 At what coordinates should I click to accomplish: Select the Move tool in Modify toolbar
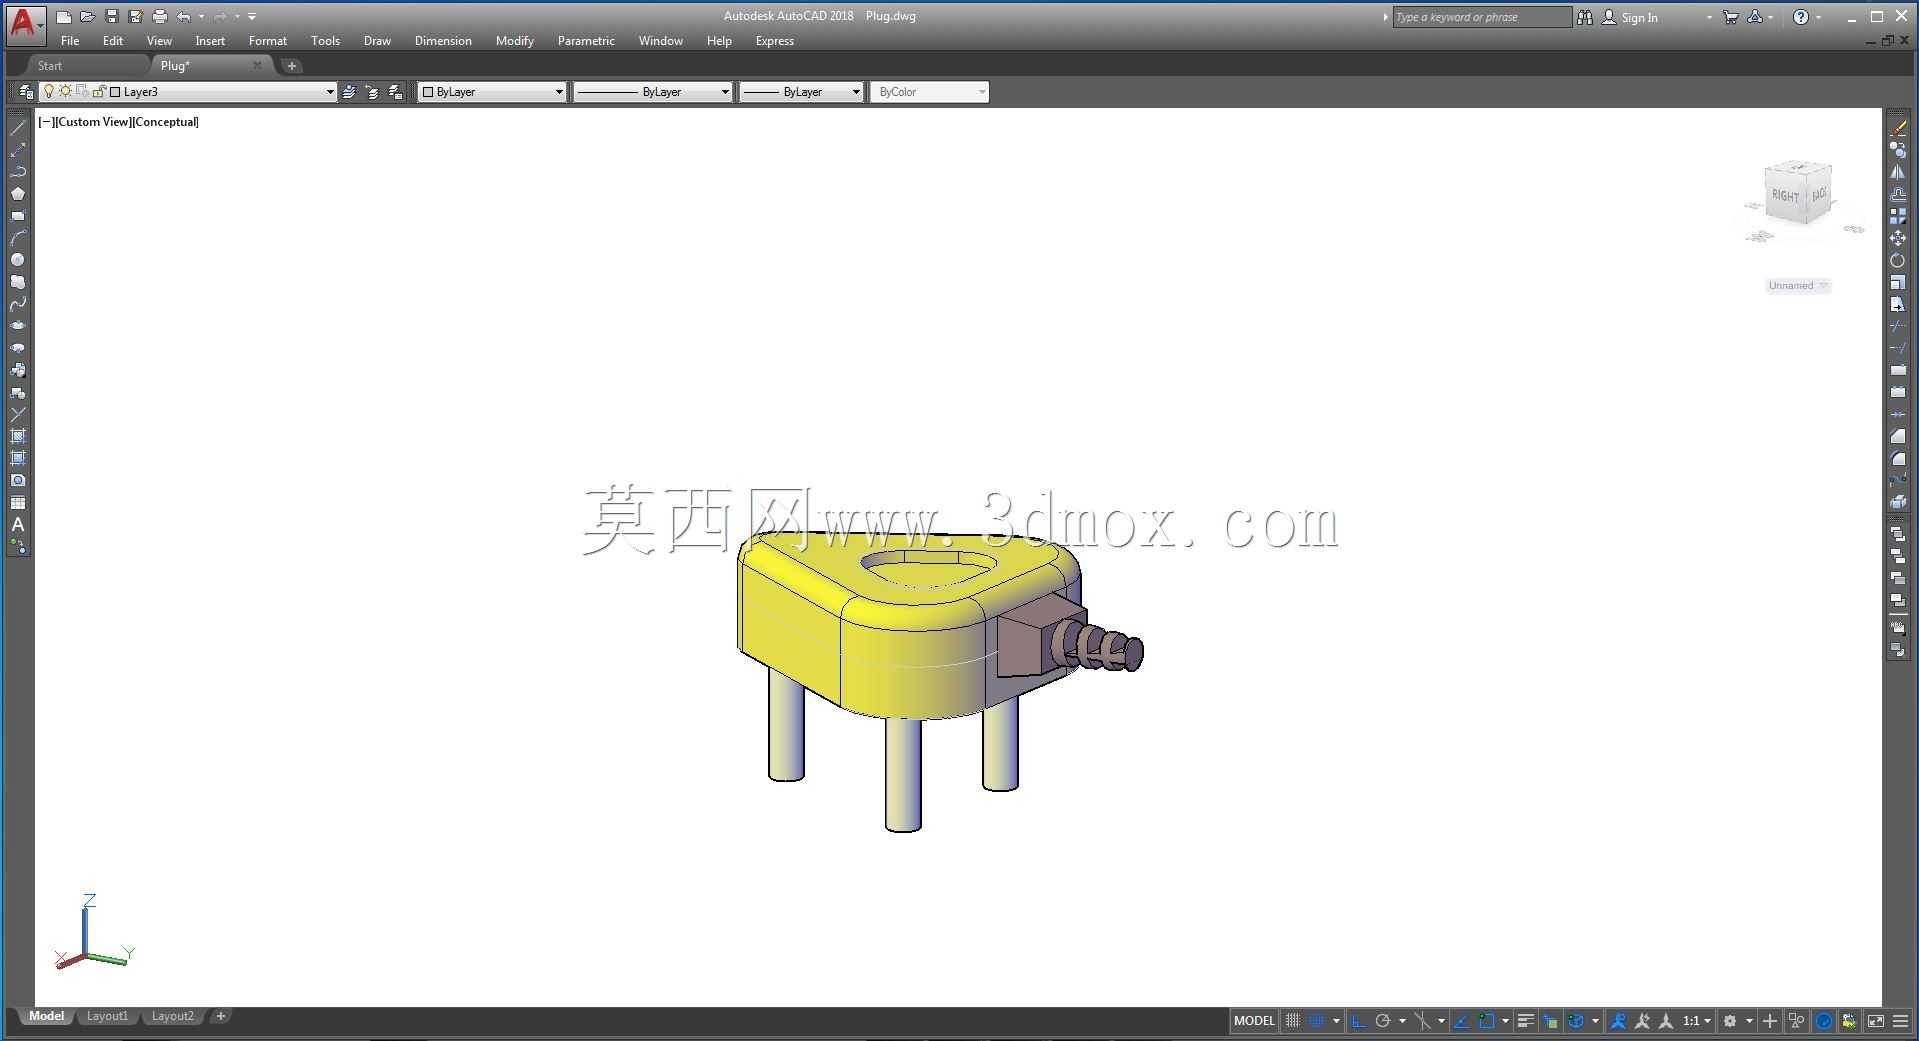click(x=1898, y=238)
